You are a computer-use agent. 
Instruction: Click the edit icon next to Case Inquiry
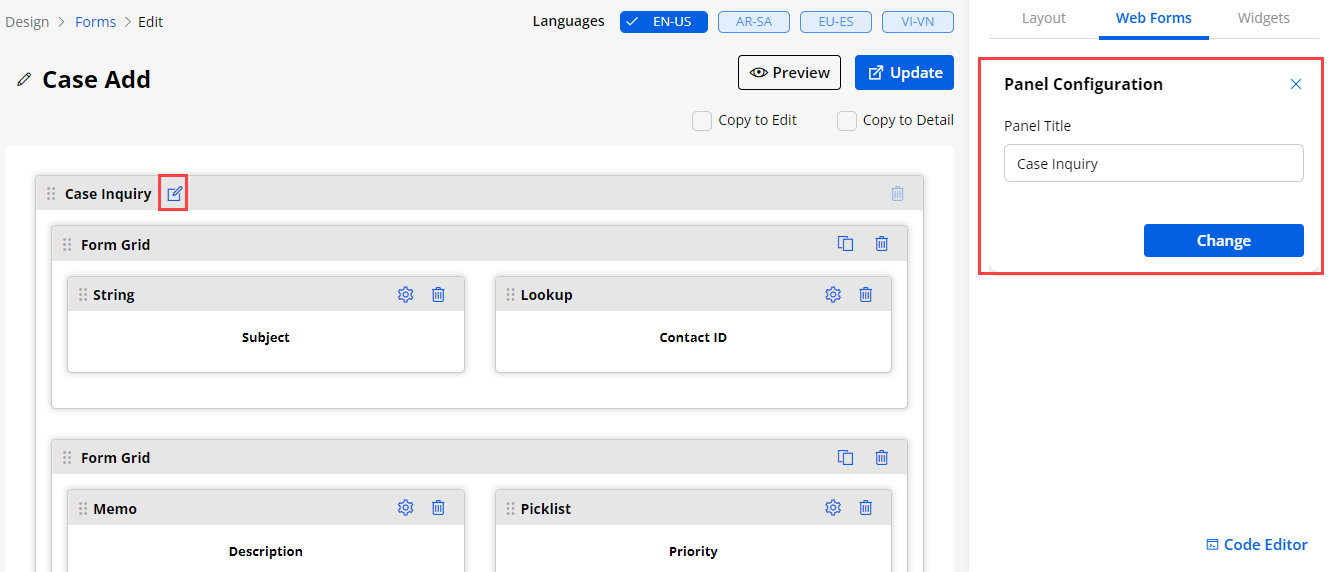pyautogui.click(x=175, y=193)
